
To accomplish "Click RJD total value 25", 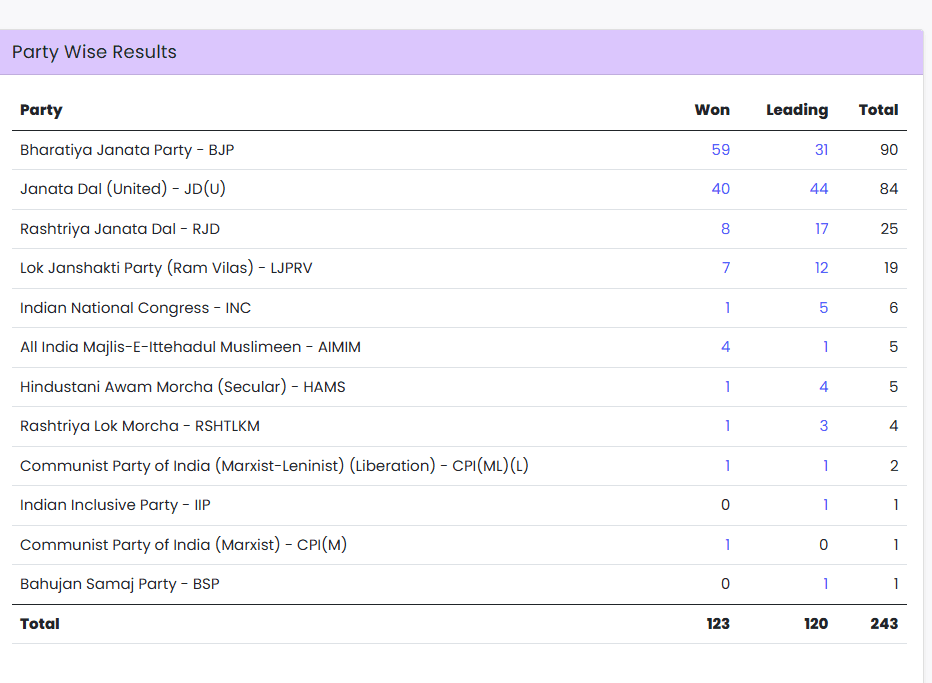I will click(x=889, y=229).
